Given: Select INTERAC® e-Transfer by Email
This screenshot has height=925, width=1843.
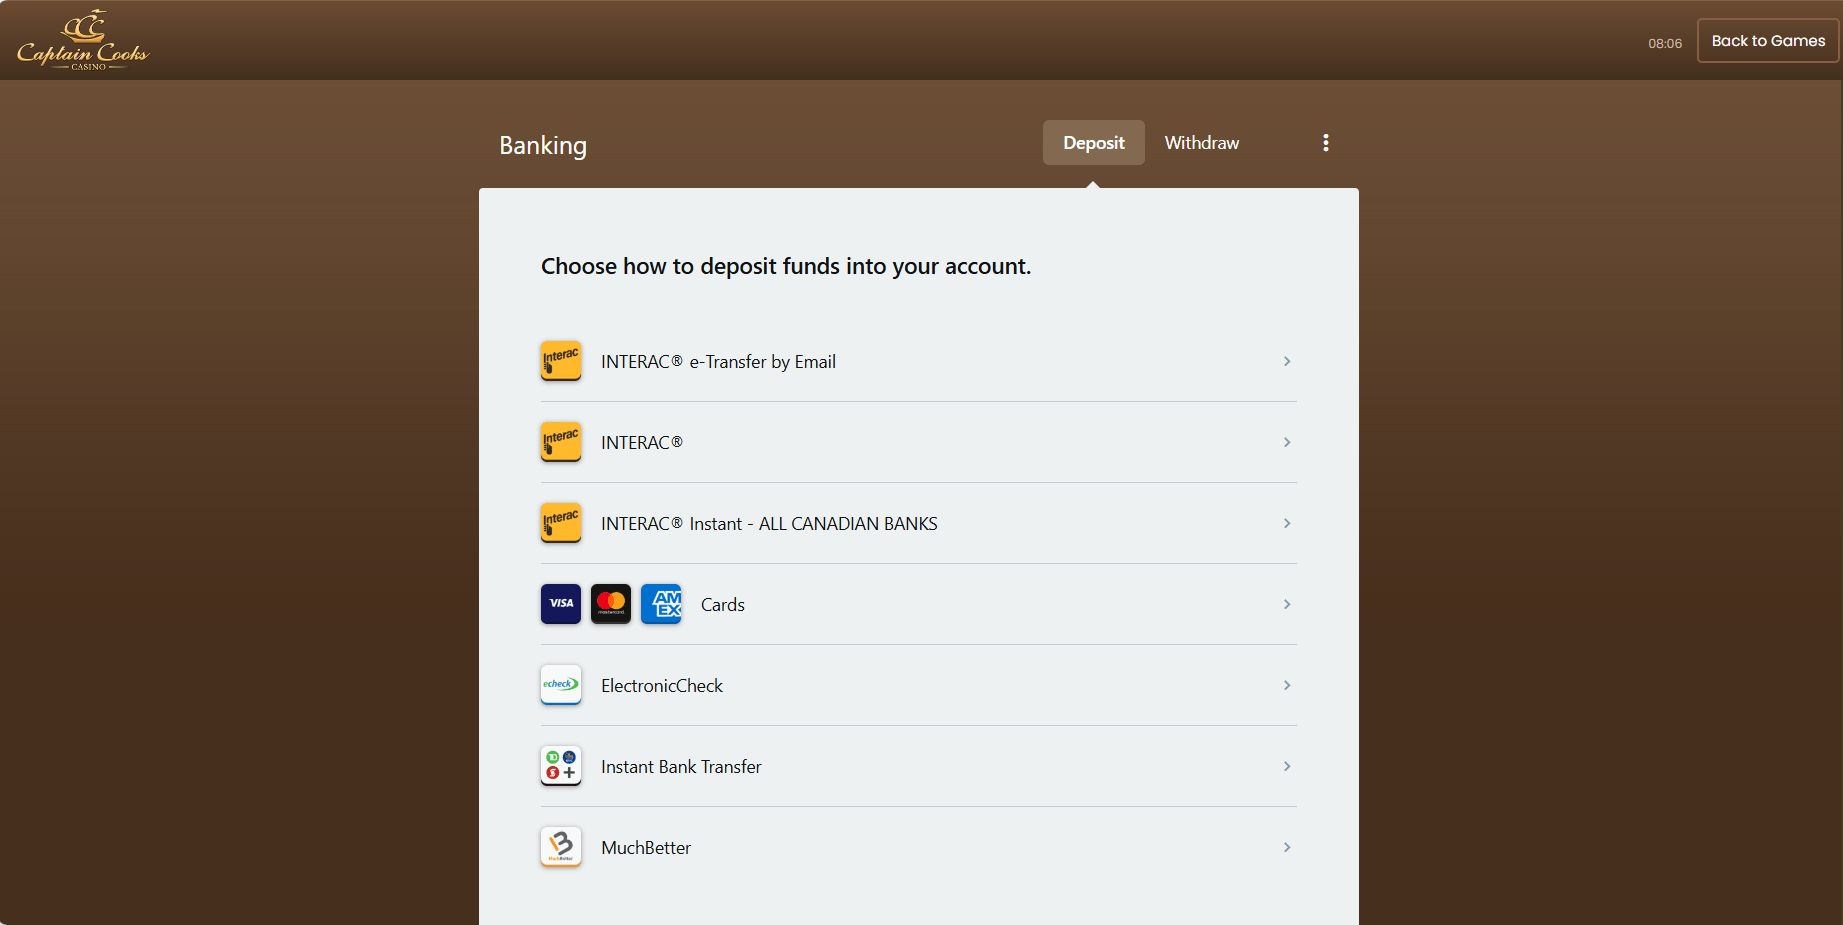Looking at the screenshot, I should tap(718, 362).
